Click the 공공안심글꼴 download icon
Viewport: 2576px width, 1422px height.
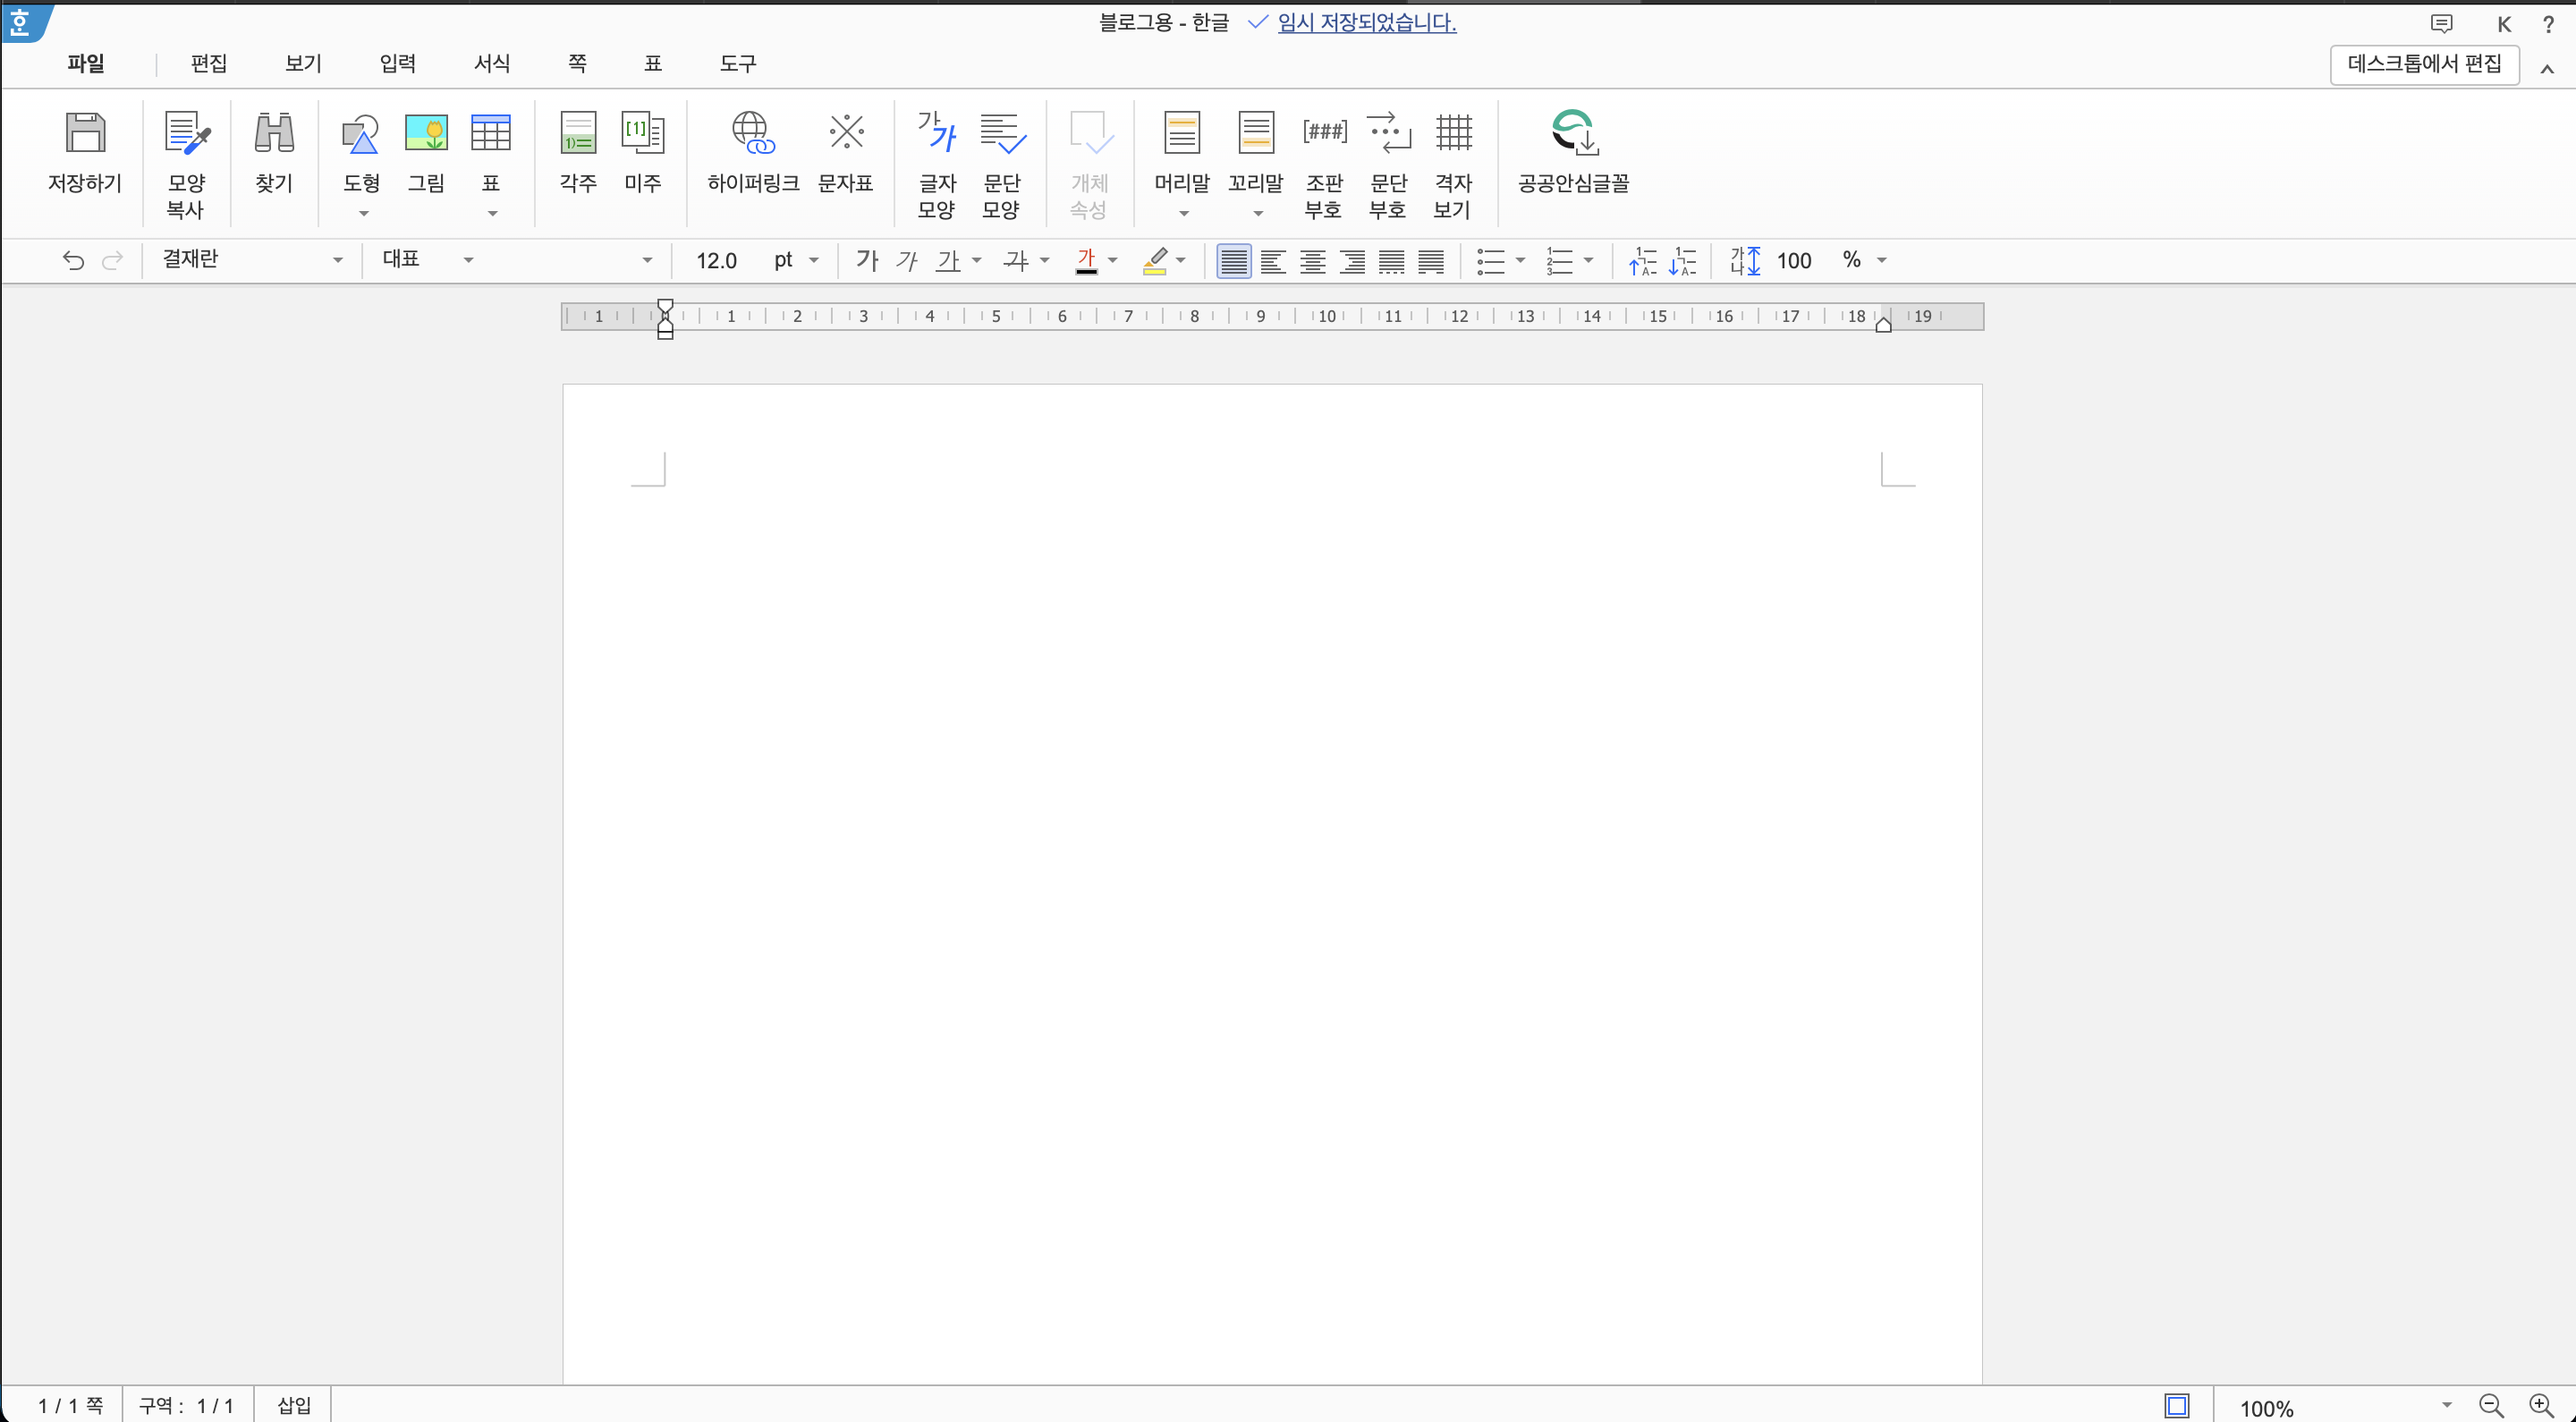click(1573, 133)
